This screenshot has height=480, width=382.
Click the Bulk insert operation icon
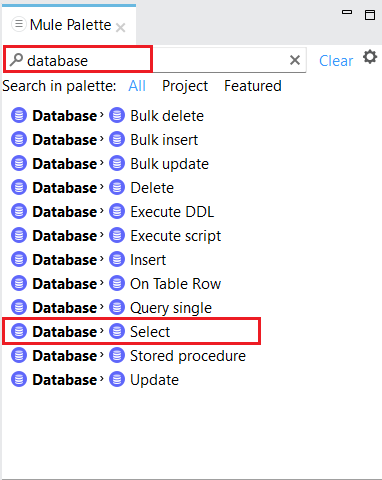click(117, 139)
